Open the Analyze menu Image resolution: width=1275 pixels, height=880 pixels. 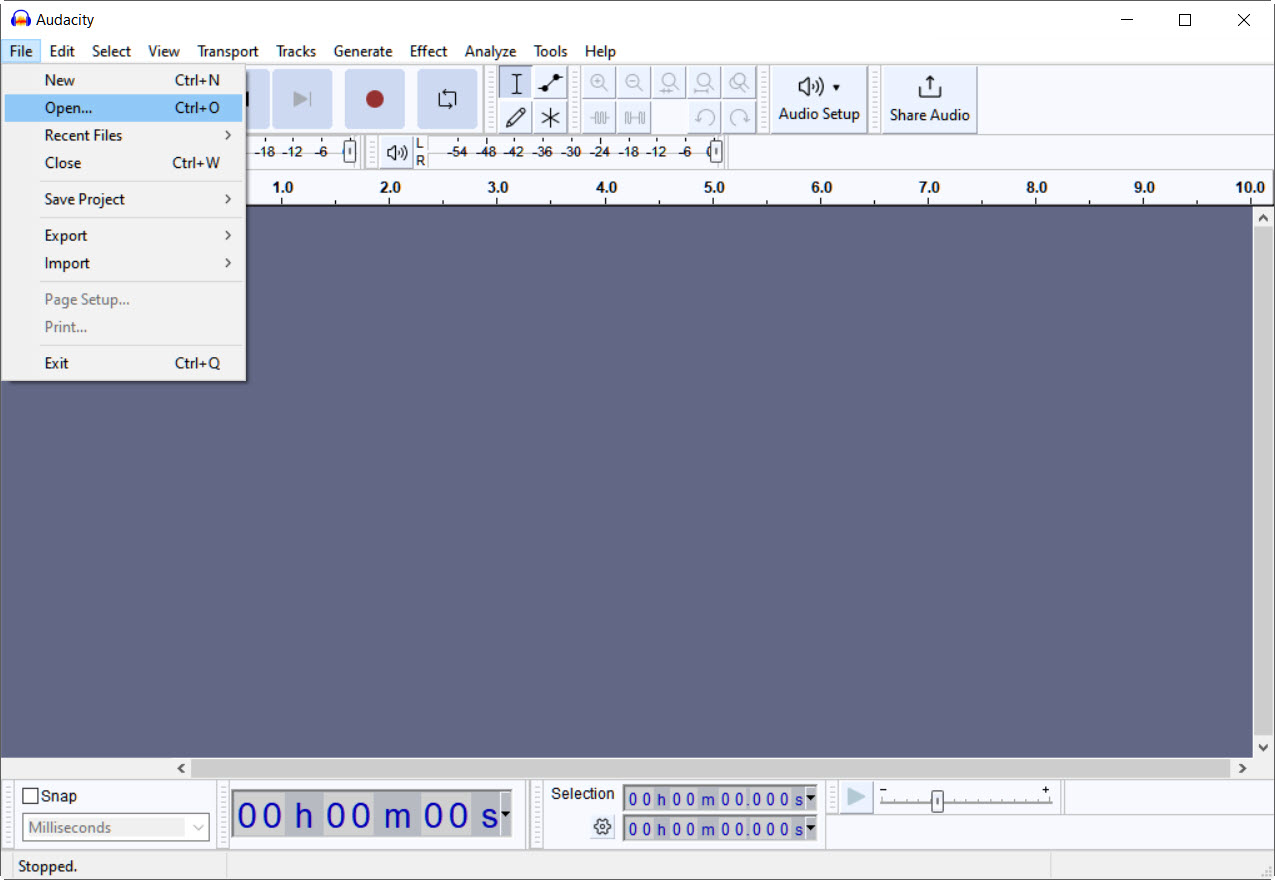(x=490, y=51)
